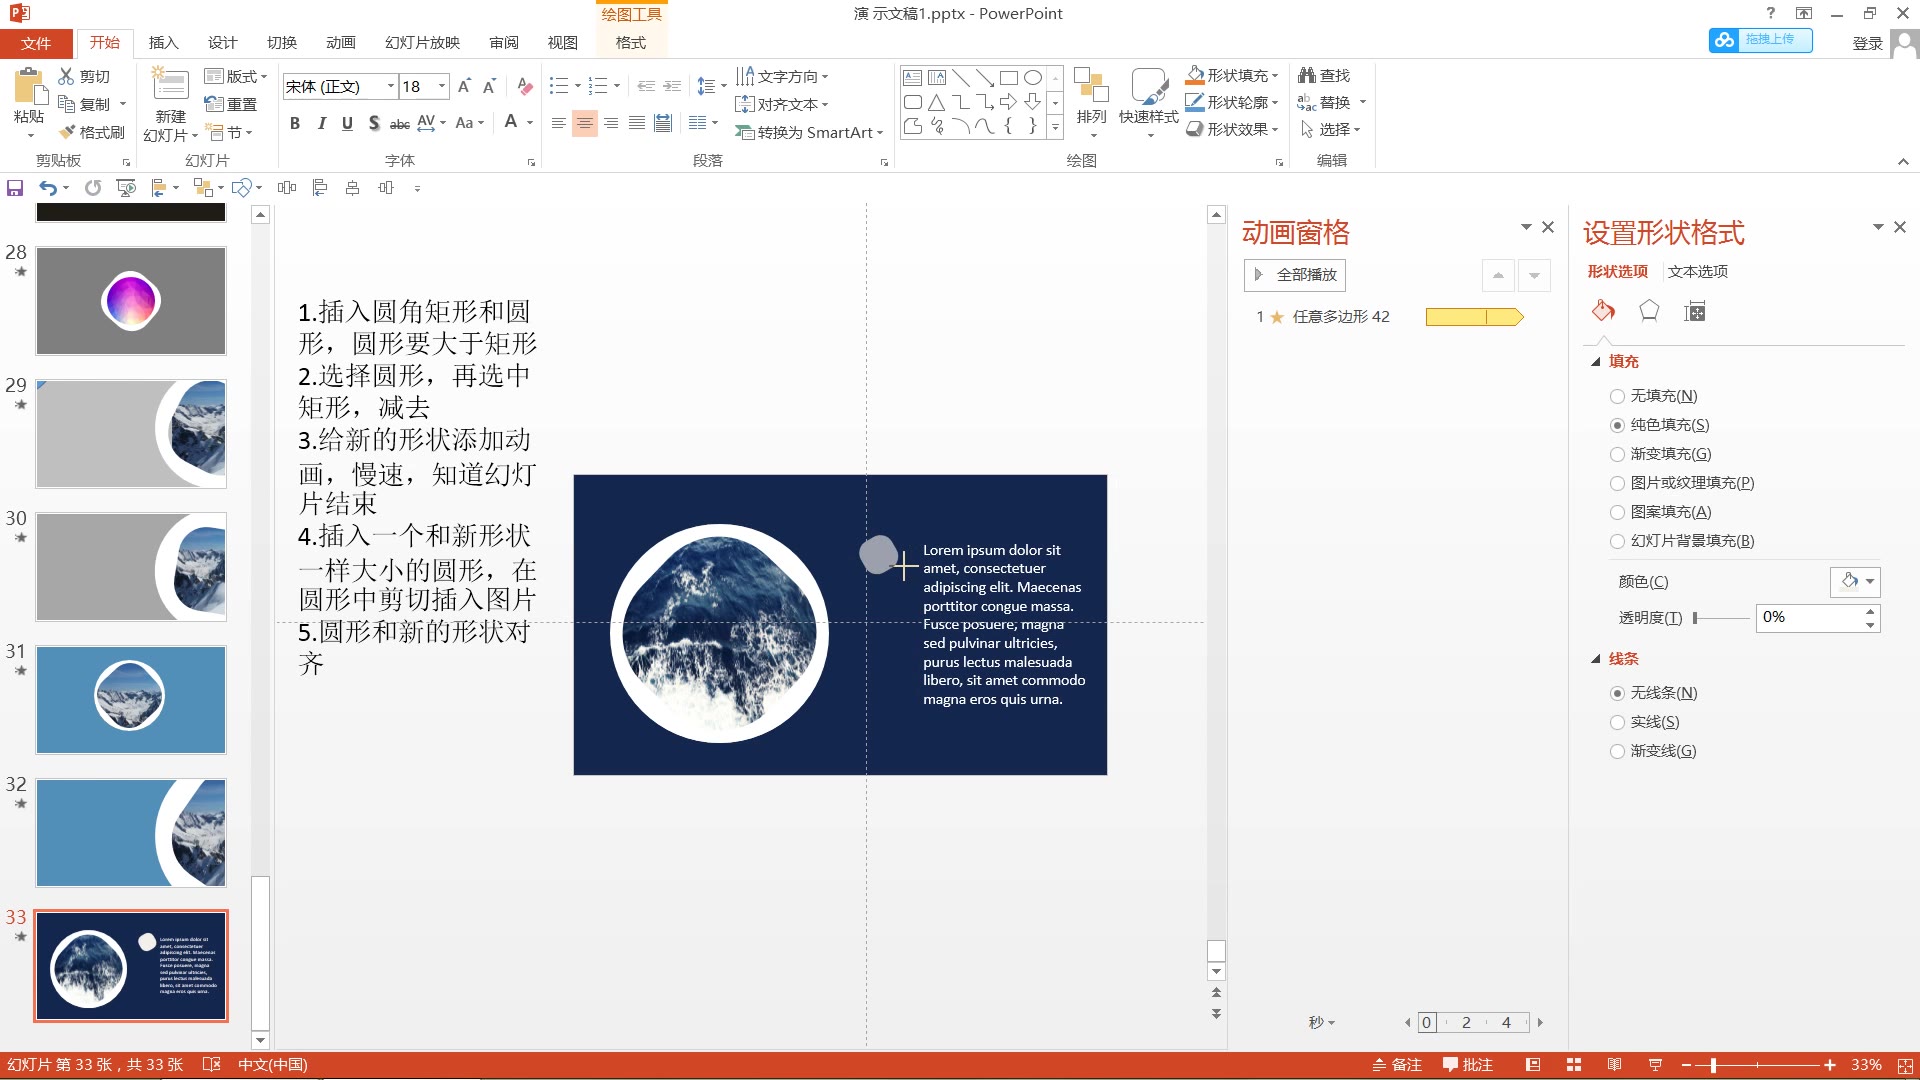1920x1080 pixels.
Task: Click the New Slide icon
Action: [170, 87]
